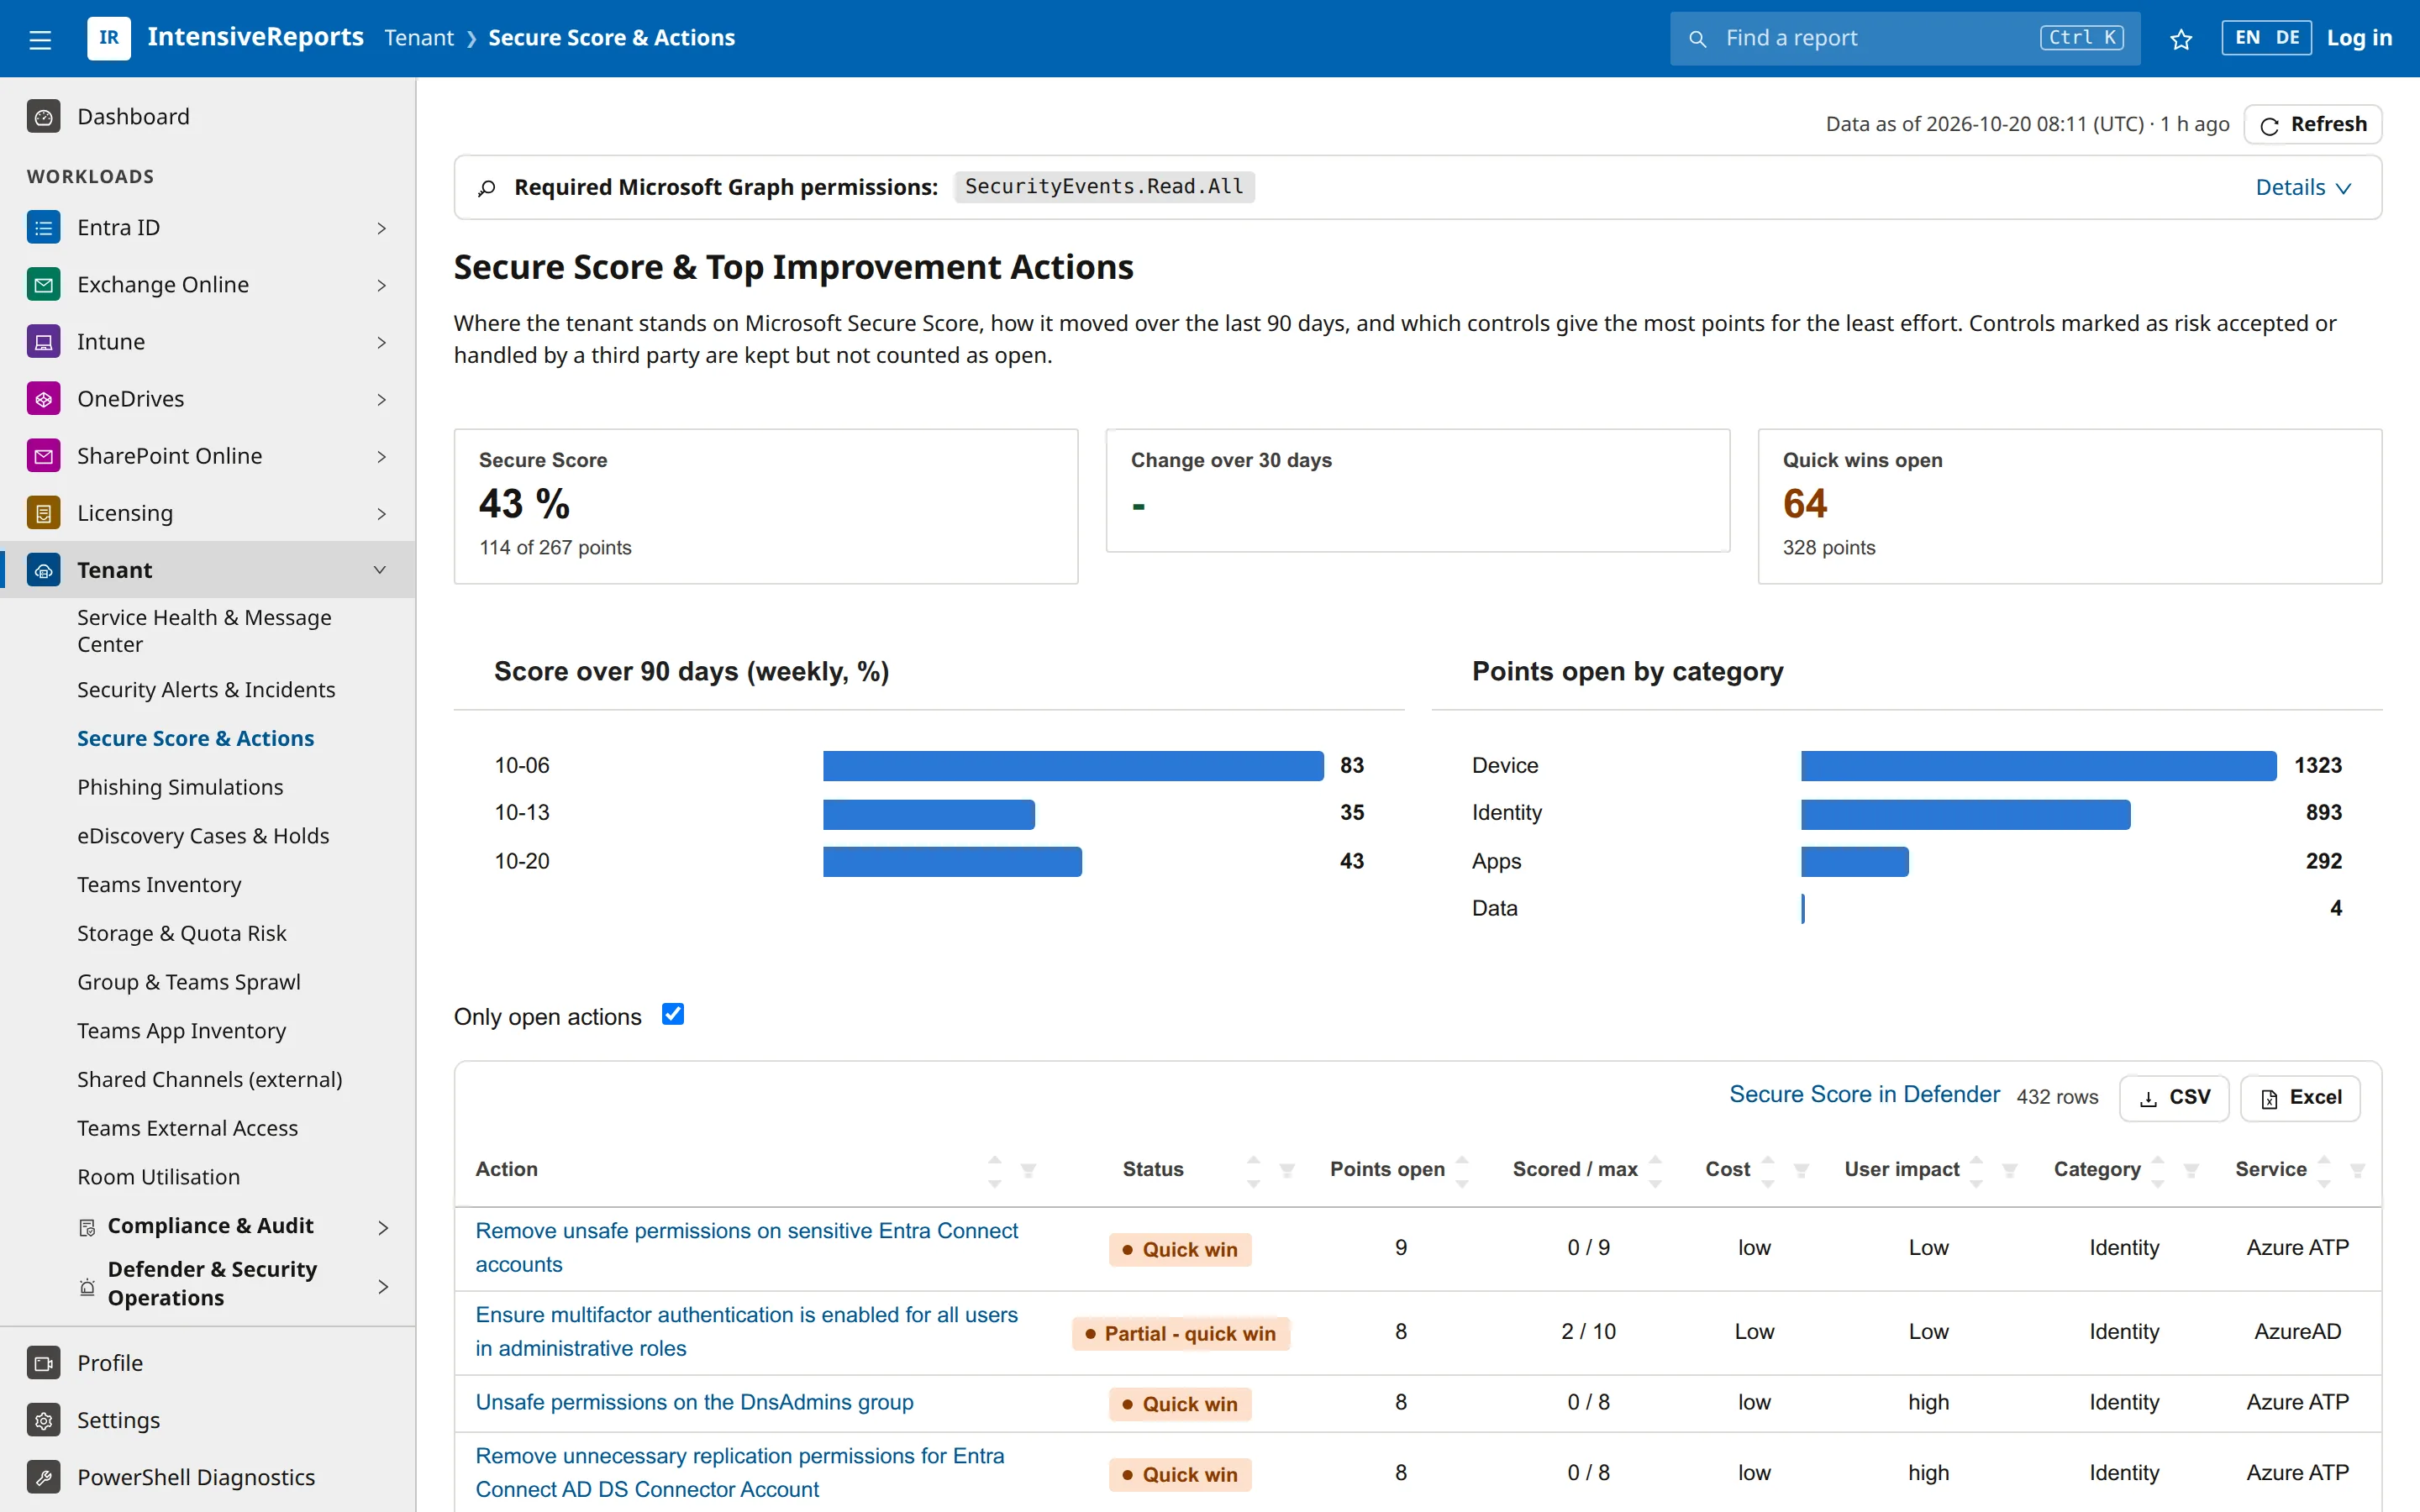Export table to Excel
The image size is (2420, 1512).
[2300, 1098]
